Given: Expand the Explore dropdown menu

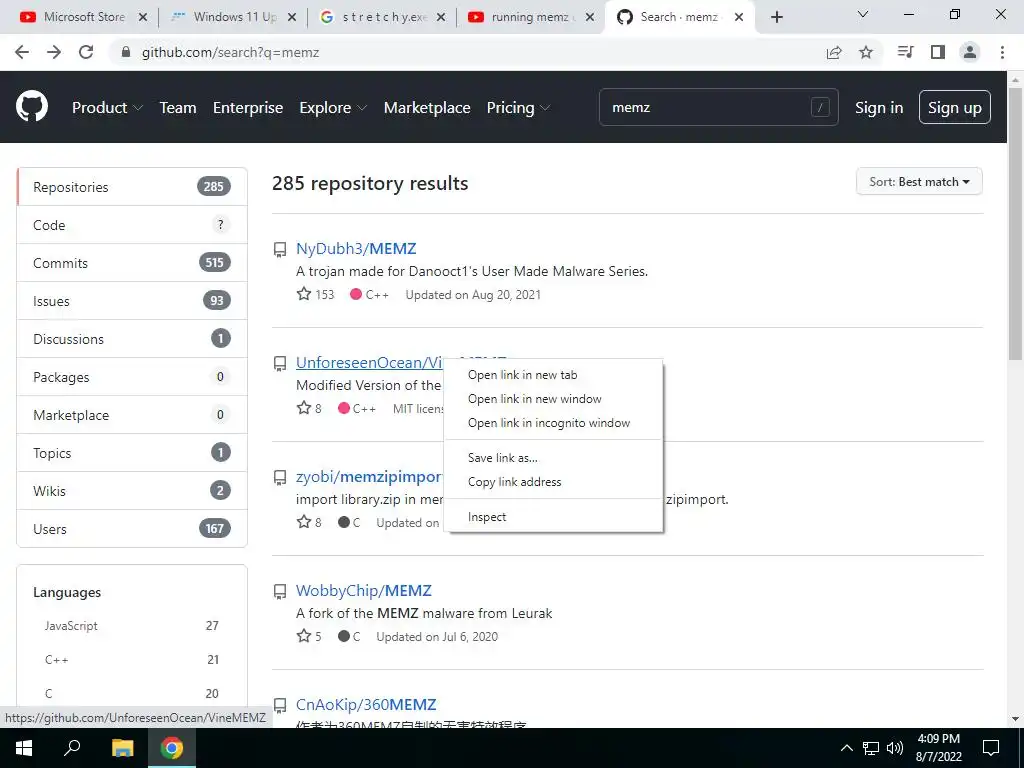Looking at the screenshot, I should coord(333,108).
